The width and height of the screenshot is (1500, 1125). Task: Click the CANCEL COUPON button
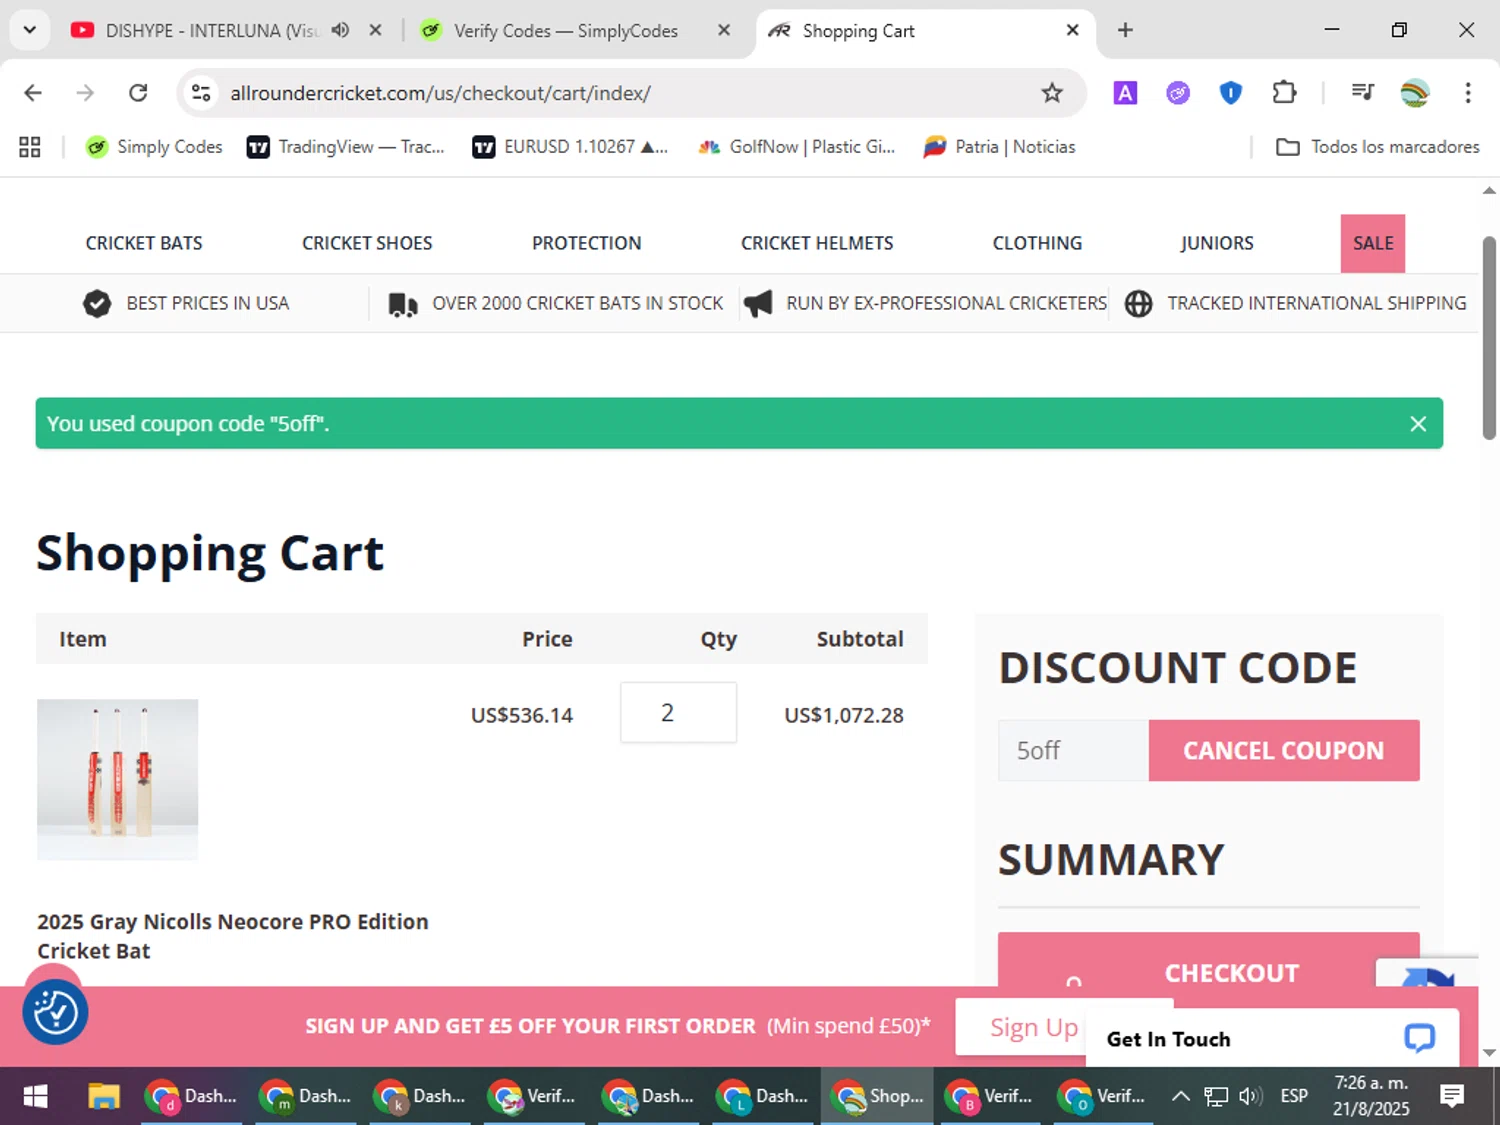(x=1284, y=750)
